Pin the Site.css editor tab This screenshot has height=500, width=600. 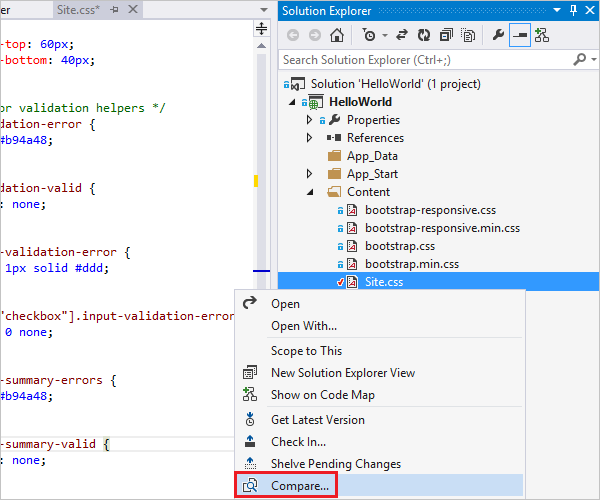pyautogui.click(x=114, y=10)
